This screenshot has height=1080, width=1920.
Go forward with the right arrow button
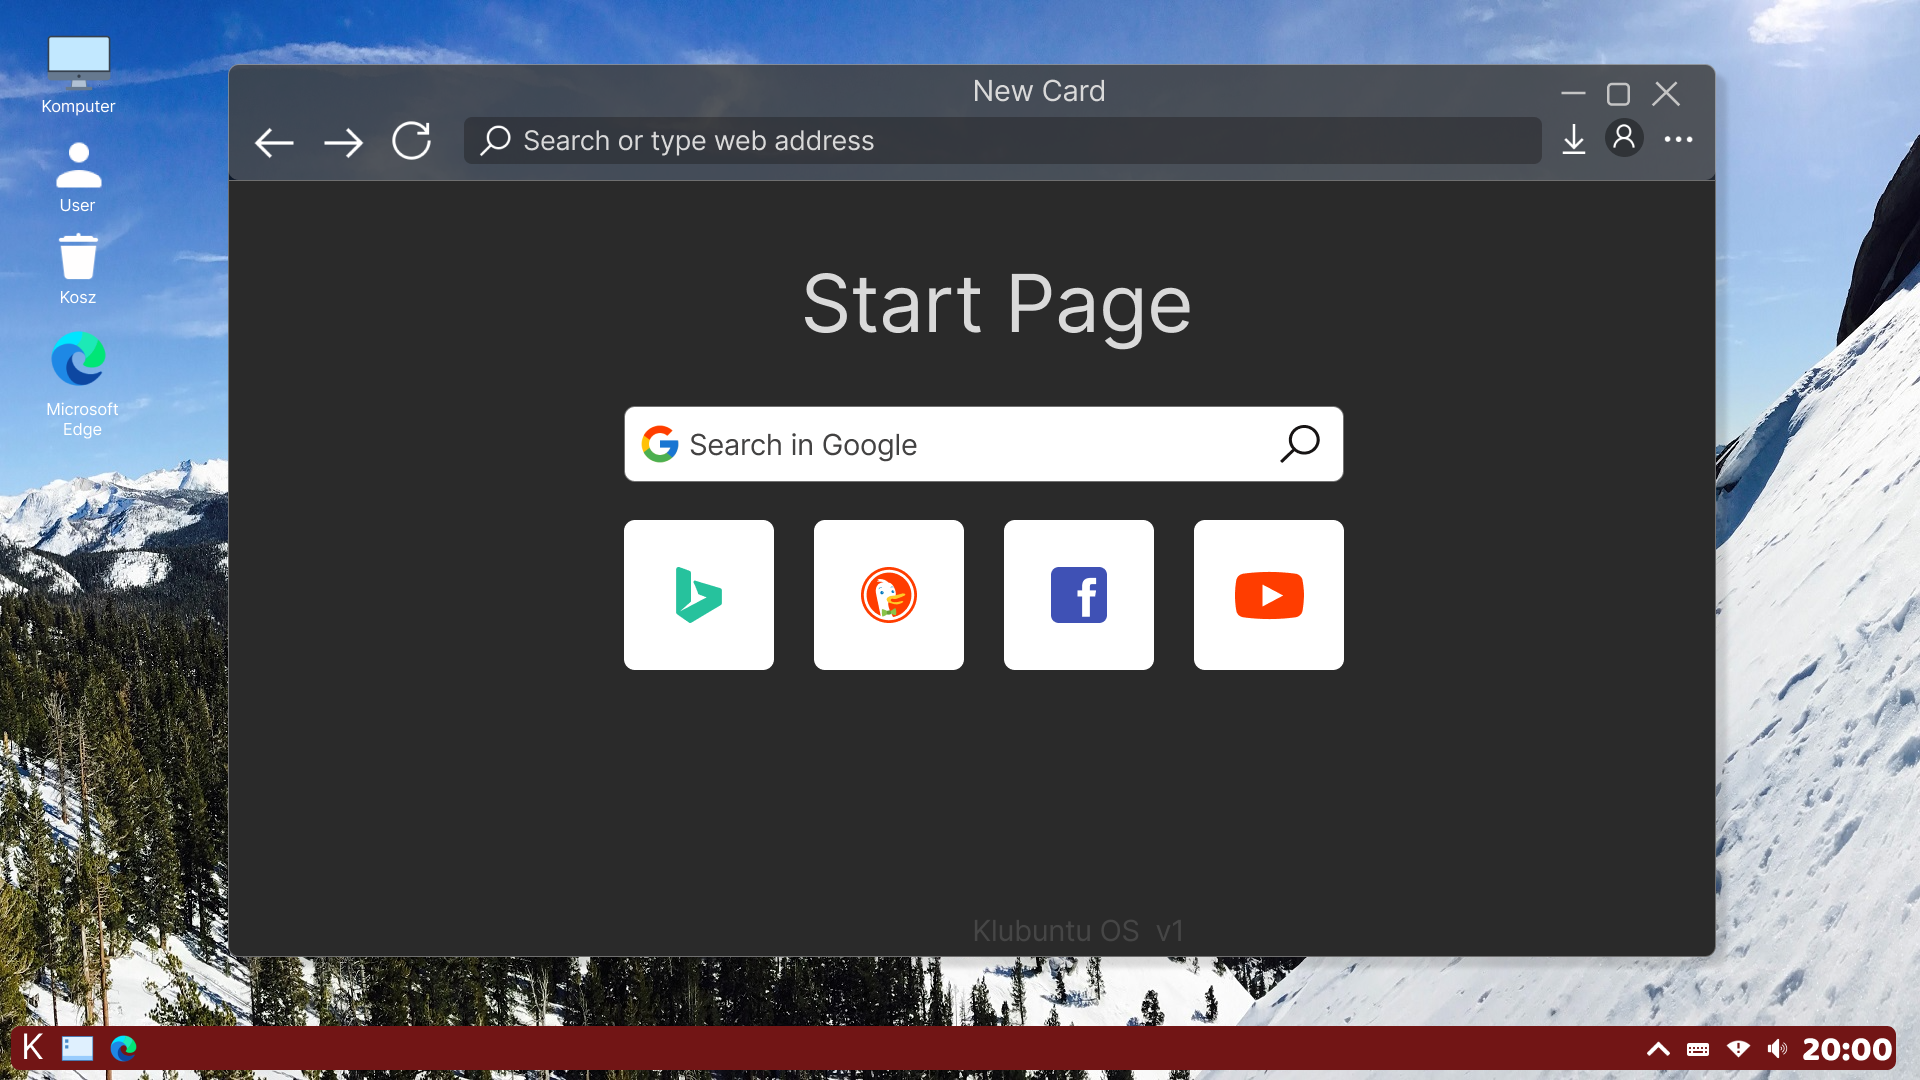click(x=343, y=142)
